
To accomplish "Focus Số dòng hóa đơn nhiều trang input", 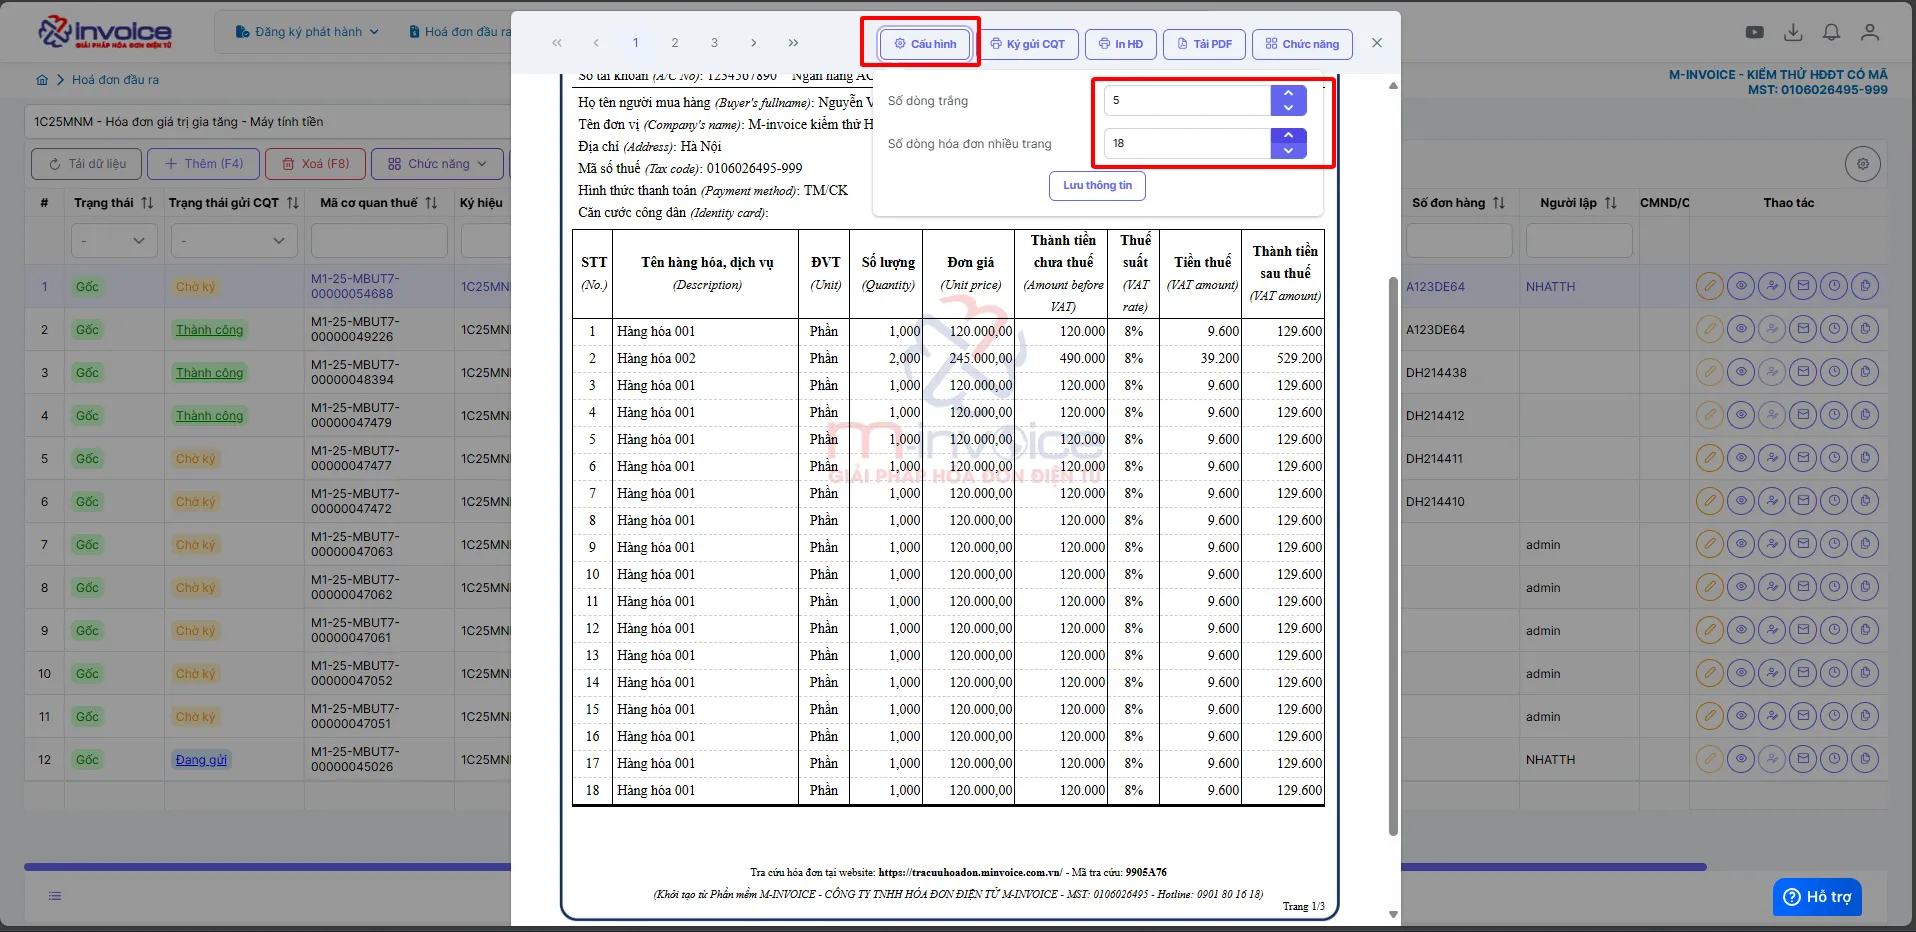I will [1187, 143].
